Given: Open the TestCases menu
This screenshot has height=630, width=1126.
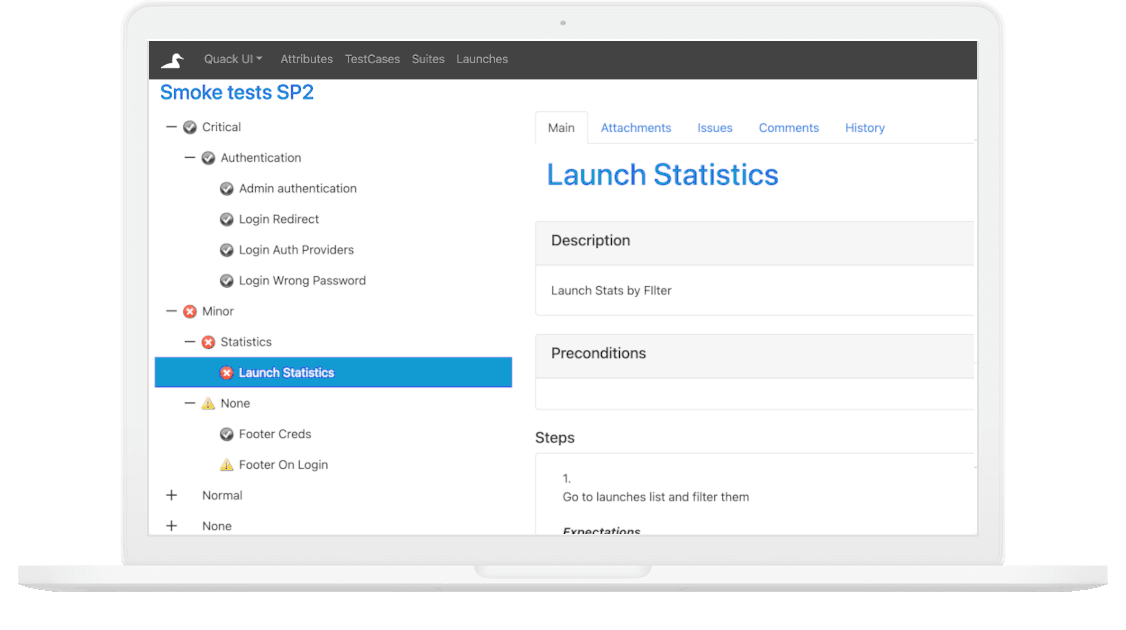Looking at the screenshot, I should tap(372, 59).
